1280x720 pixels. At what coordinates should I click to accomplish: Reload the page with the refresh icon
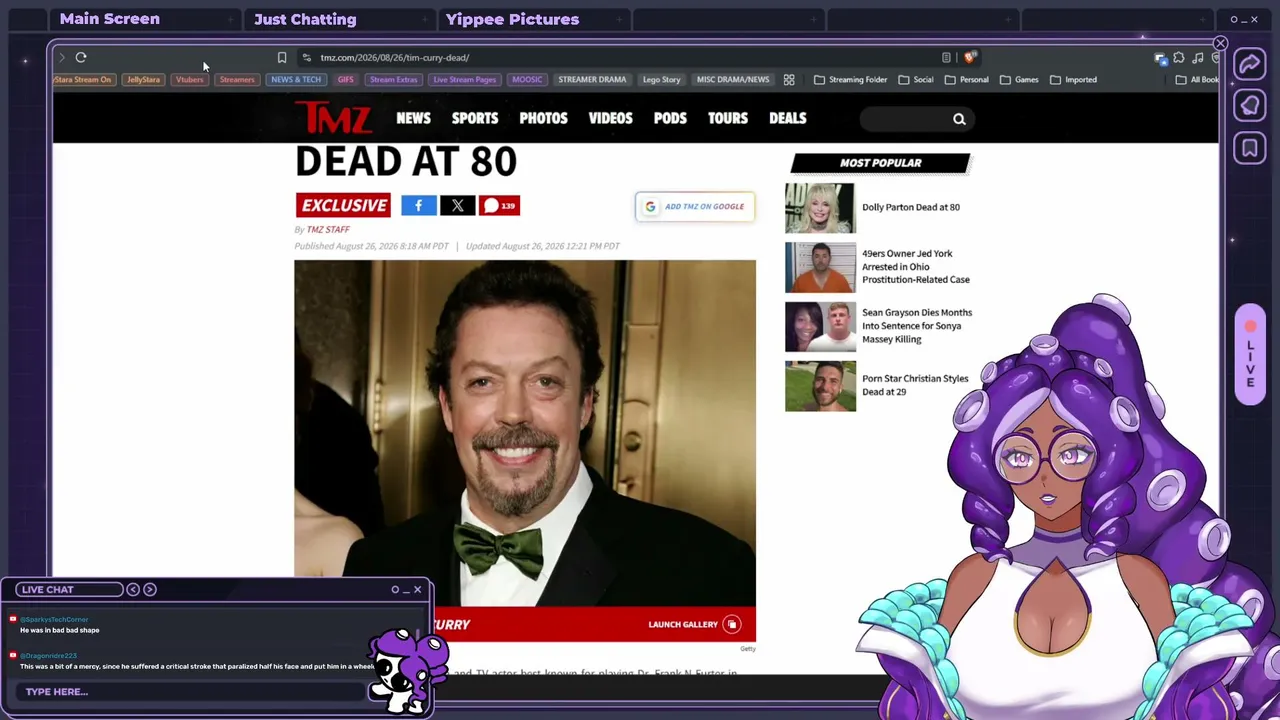(81, 58)
